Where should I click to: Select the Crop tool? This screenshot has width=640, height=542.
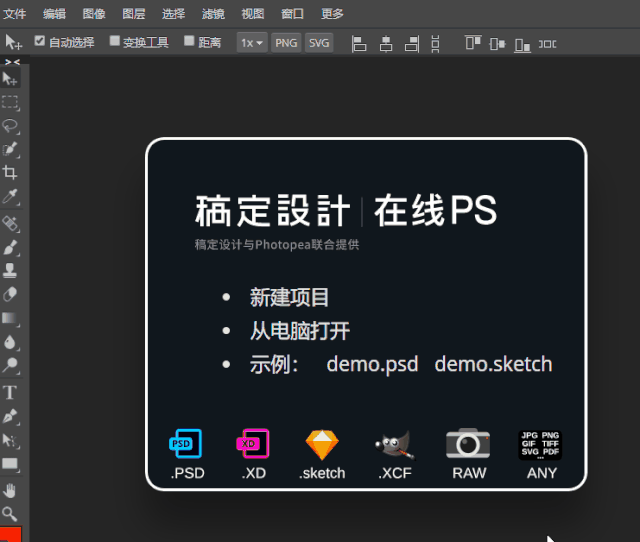(11, 173)
